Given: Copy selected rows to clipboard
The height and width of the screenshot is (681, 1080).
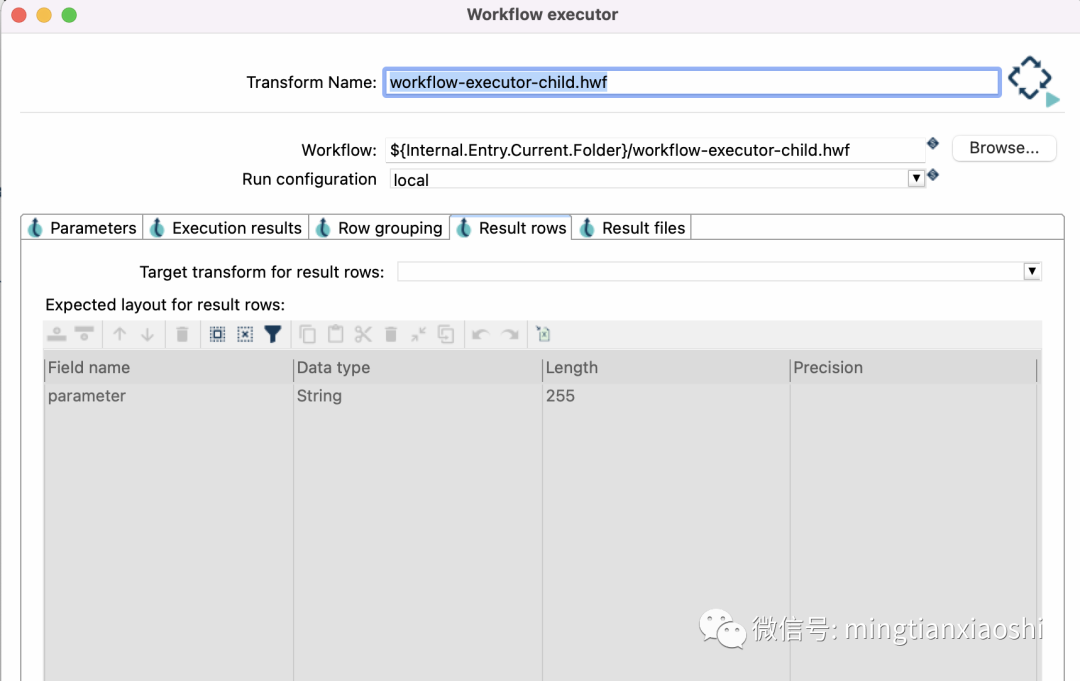Looking at the screenshot, I should click(308, 335).
